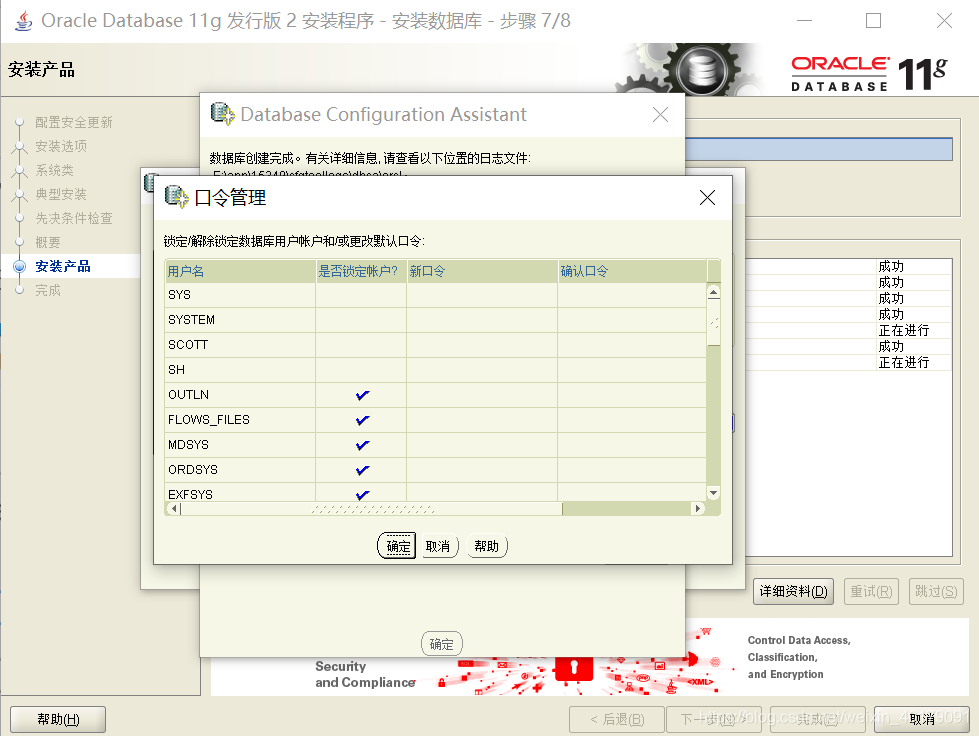The height and width of the screenshot is (736, 979).
Task: Click 跳过(S) in the installer window
Action: 937,591
